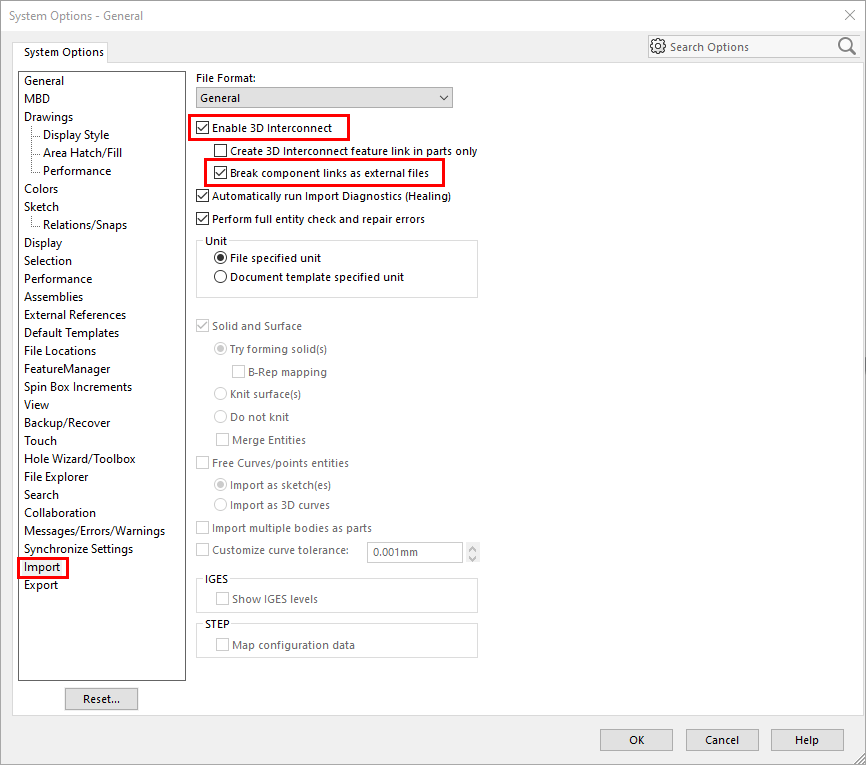The image size is (866, 765).
Task: Open File Locations settings
Action: 60,351
